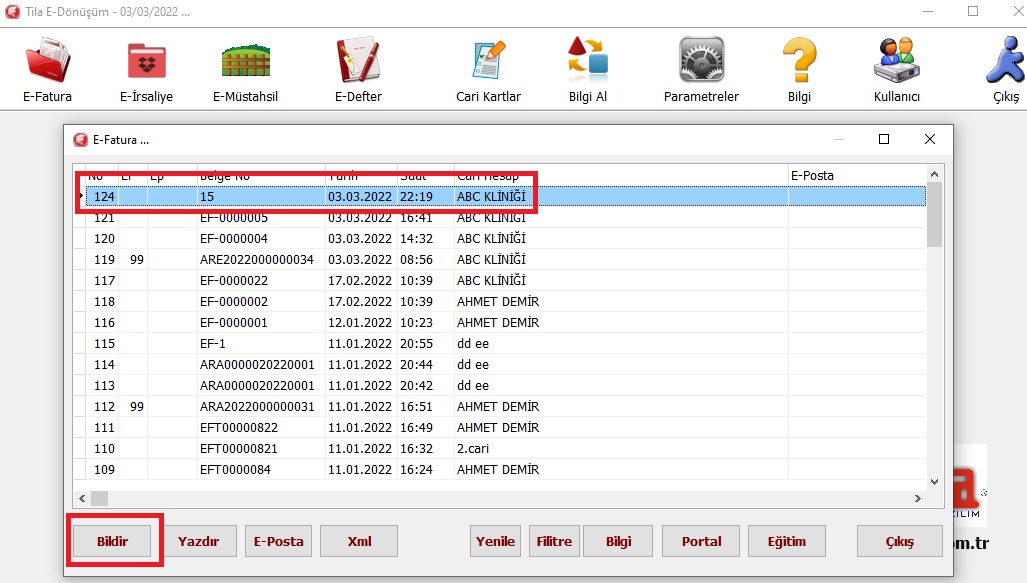Click the yellow question mark Bilgi icon
1027x583 pixels.
pos(799,60)
